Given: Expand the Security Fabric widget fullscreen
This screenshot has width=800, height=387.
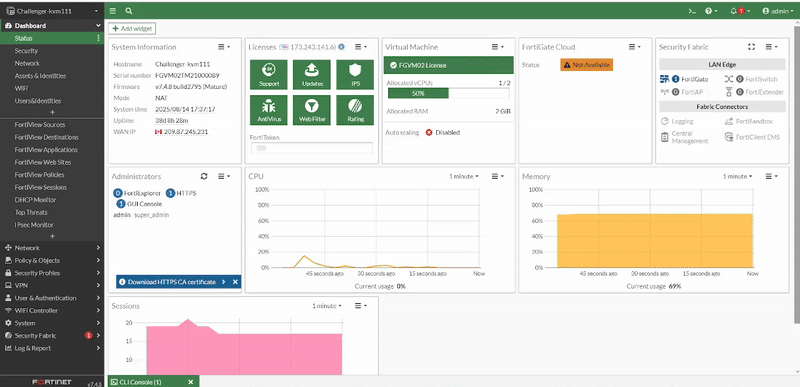Looking at the screenshot, I should pos(751,47).
